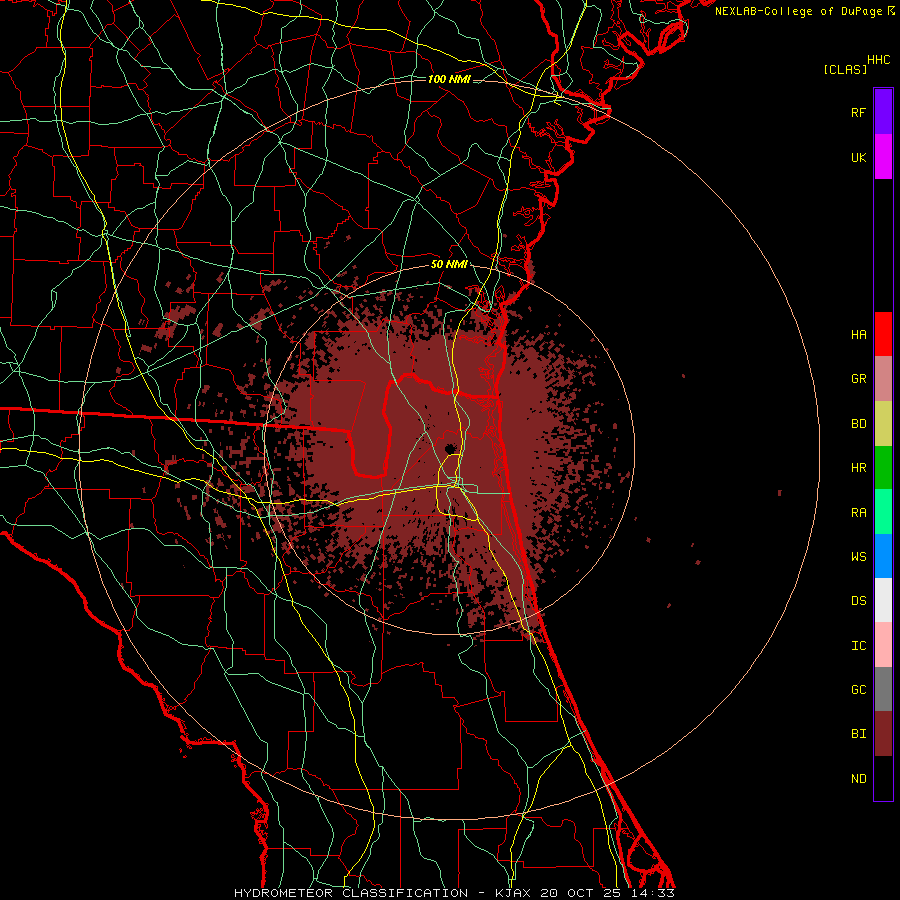Click the ND legend label
The width and height of the screenshot is (900, 900).
[858, 778]
